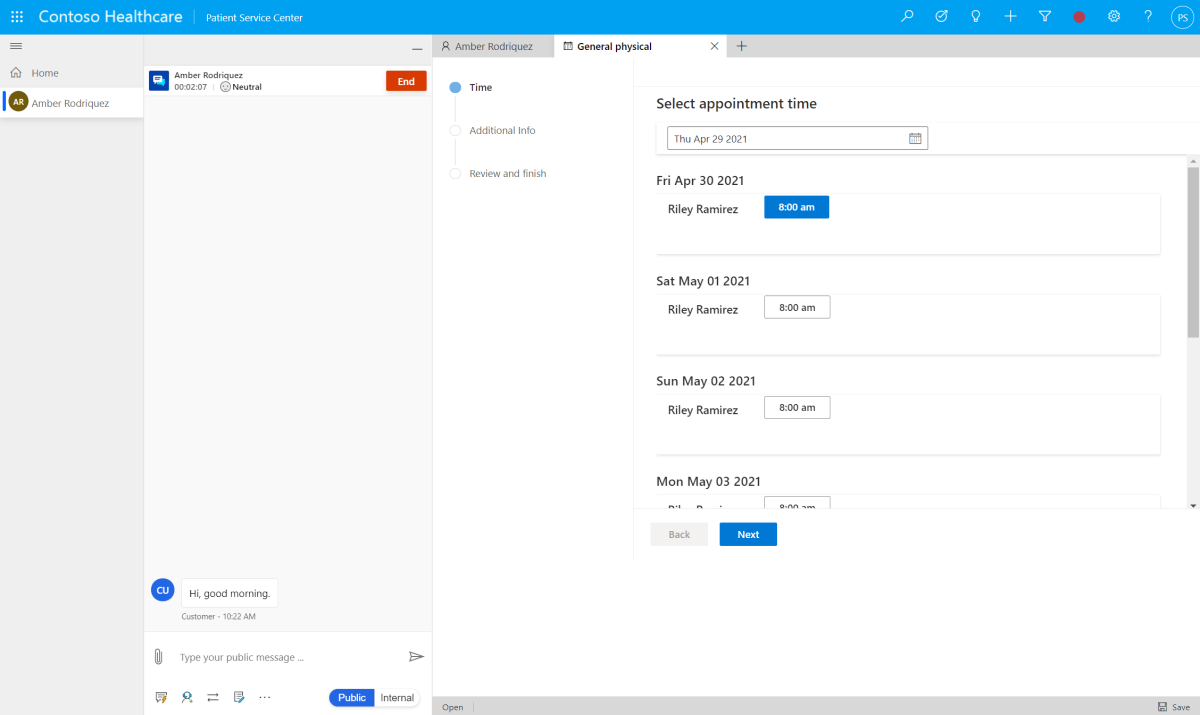Screen dimensions: 1200x715
Task: Click the customer message Hi, good morning
Action: [230, 593]
